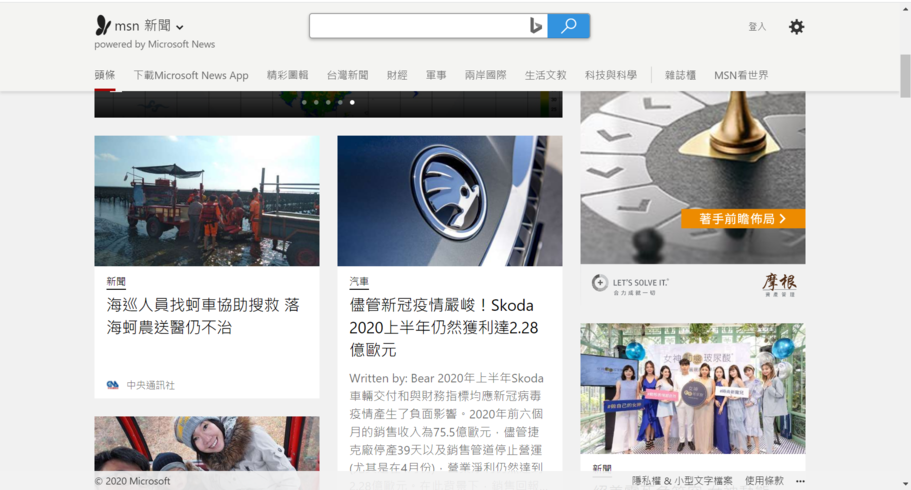This screenshot has height=490, width=911.
Task: Open the coast guard rescue photo thumbnail
Action: point(207,201)
